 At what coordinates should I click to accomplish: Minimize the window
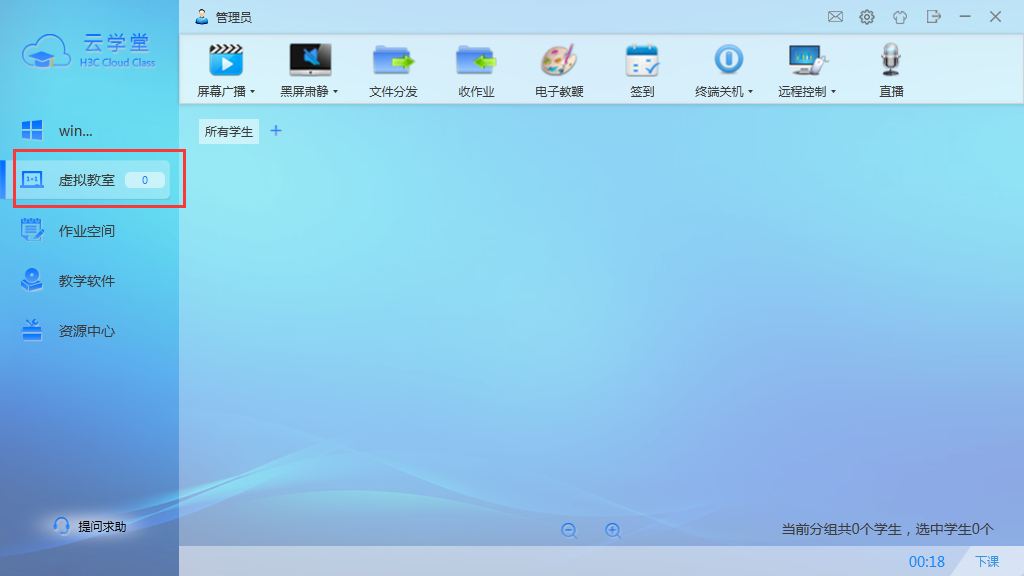tap(965, 17)
